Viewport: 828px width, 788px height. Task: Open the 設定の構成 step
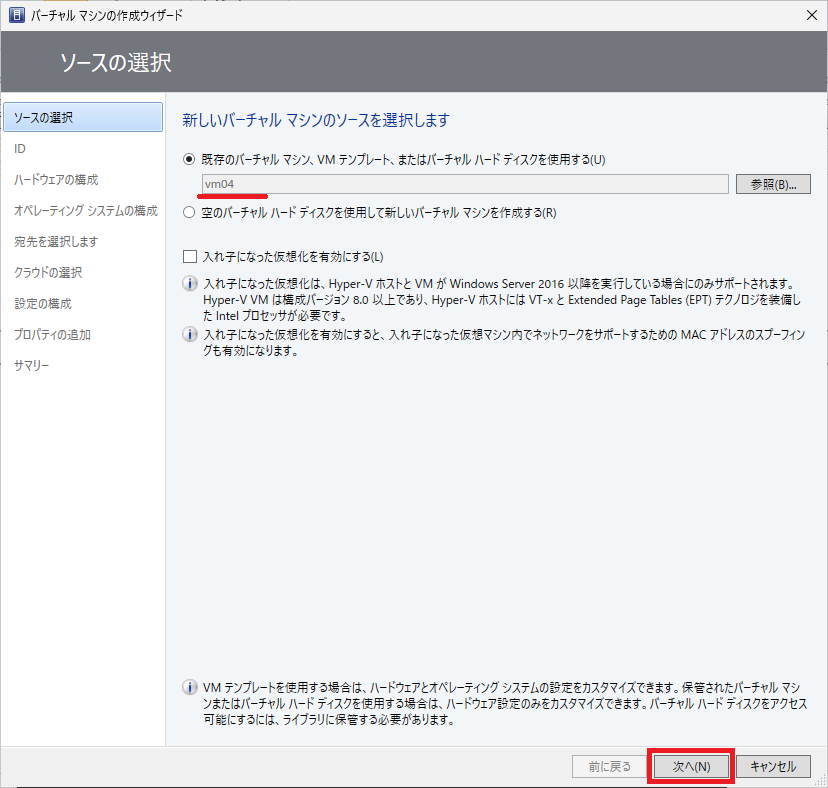coord(43,304)
